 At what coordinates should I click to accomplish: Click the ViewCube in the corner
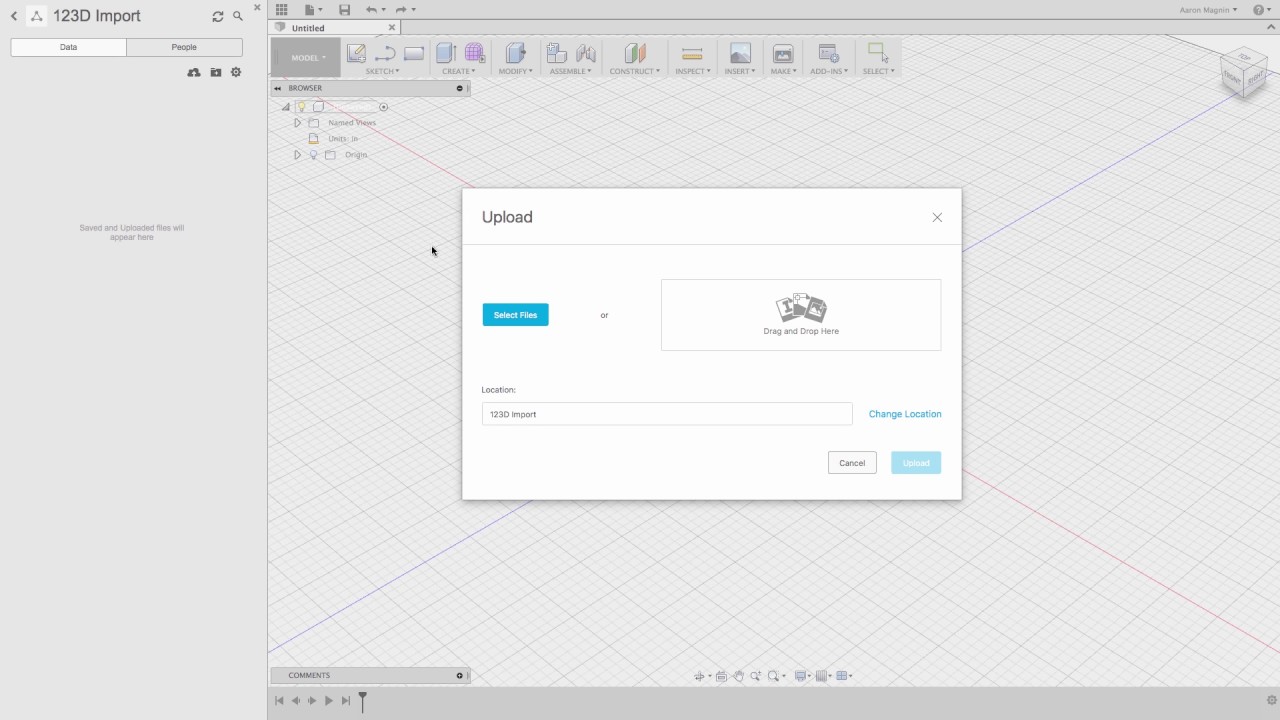point(1243,72)
